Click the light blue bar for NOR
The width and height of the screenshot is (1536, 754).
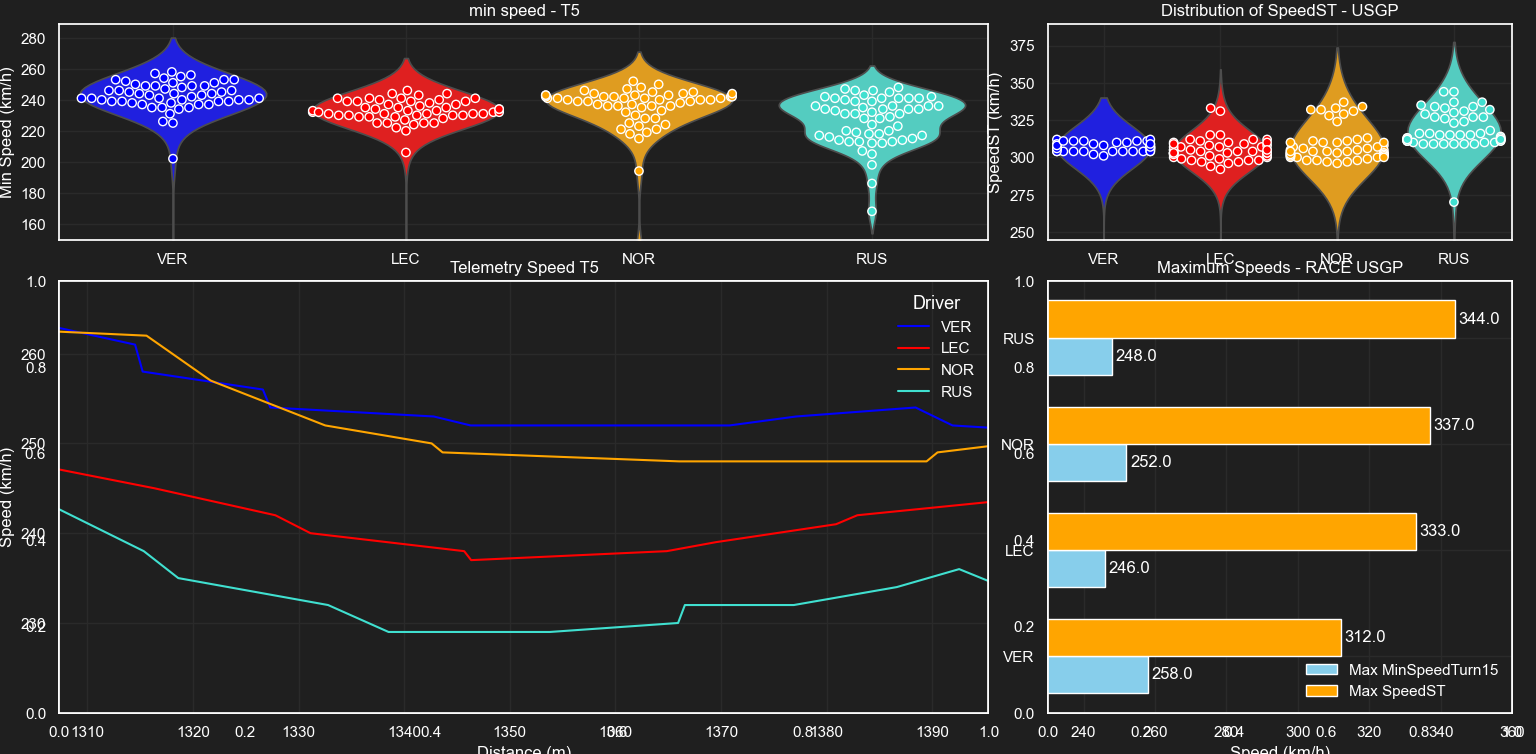(1087, 462)
